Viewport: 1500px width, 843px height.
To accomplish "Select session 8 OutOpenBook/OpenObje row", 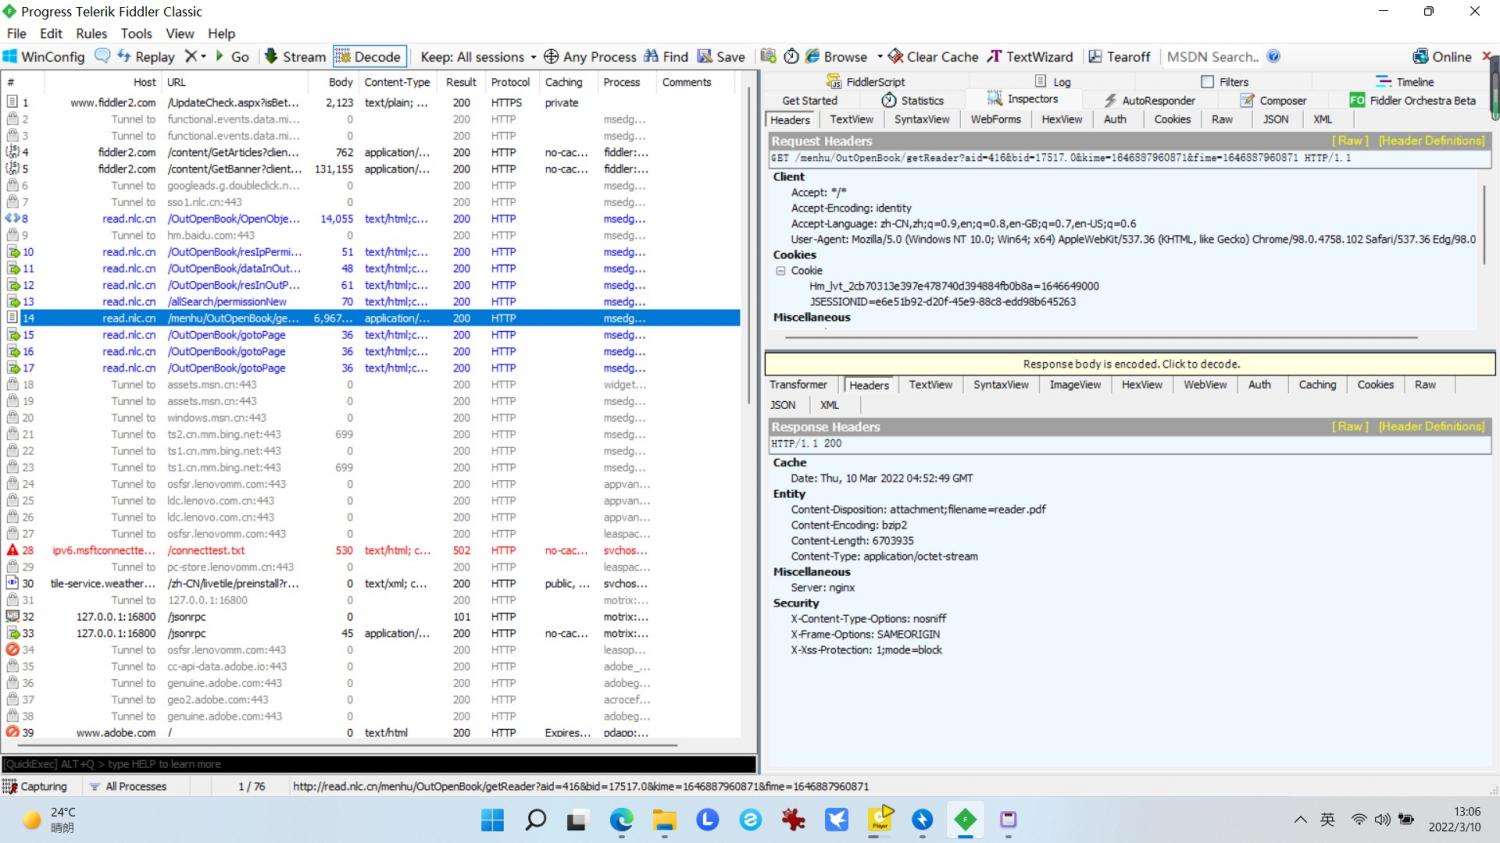I will (371, 218).
